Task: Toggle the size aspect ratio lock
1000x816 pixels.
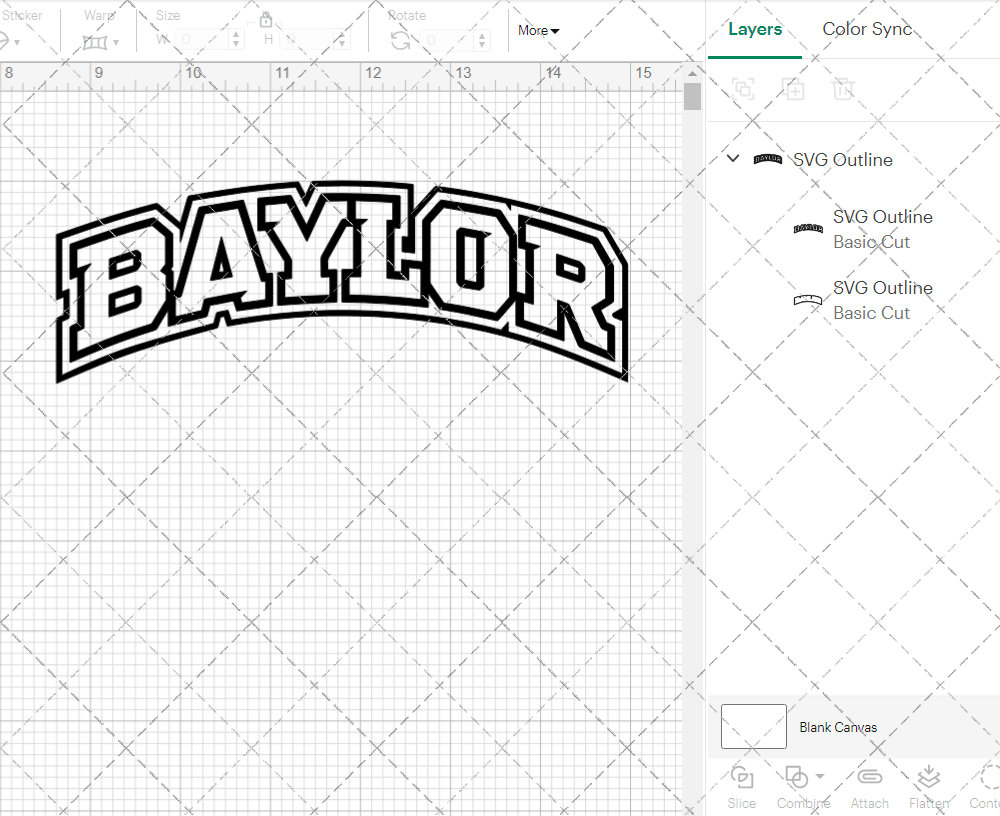Action: (266, 19)
